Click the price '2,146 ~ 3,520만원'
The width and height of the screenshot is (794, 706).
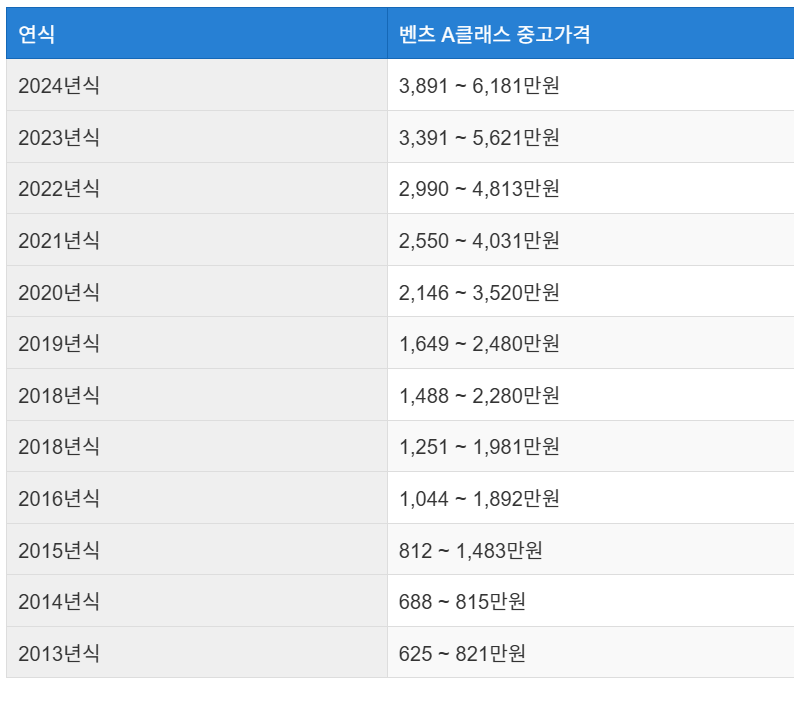click(479, 292)
